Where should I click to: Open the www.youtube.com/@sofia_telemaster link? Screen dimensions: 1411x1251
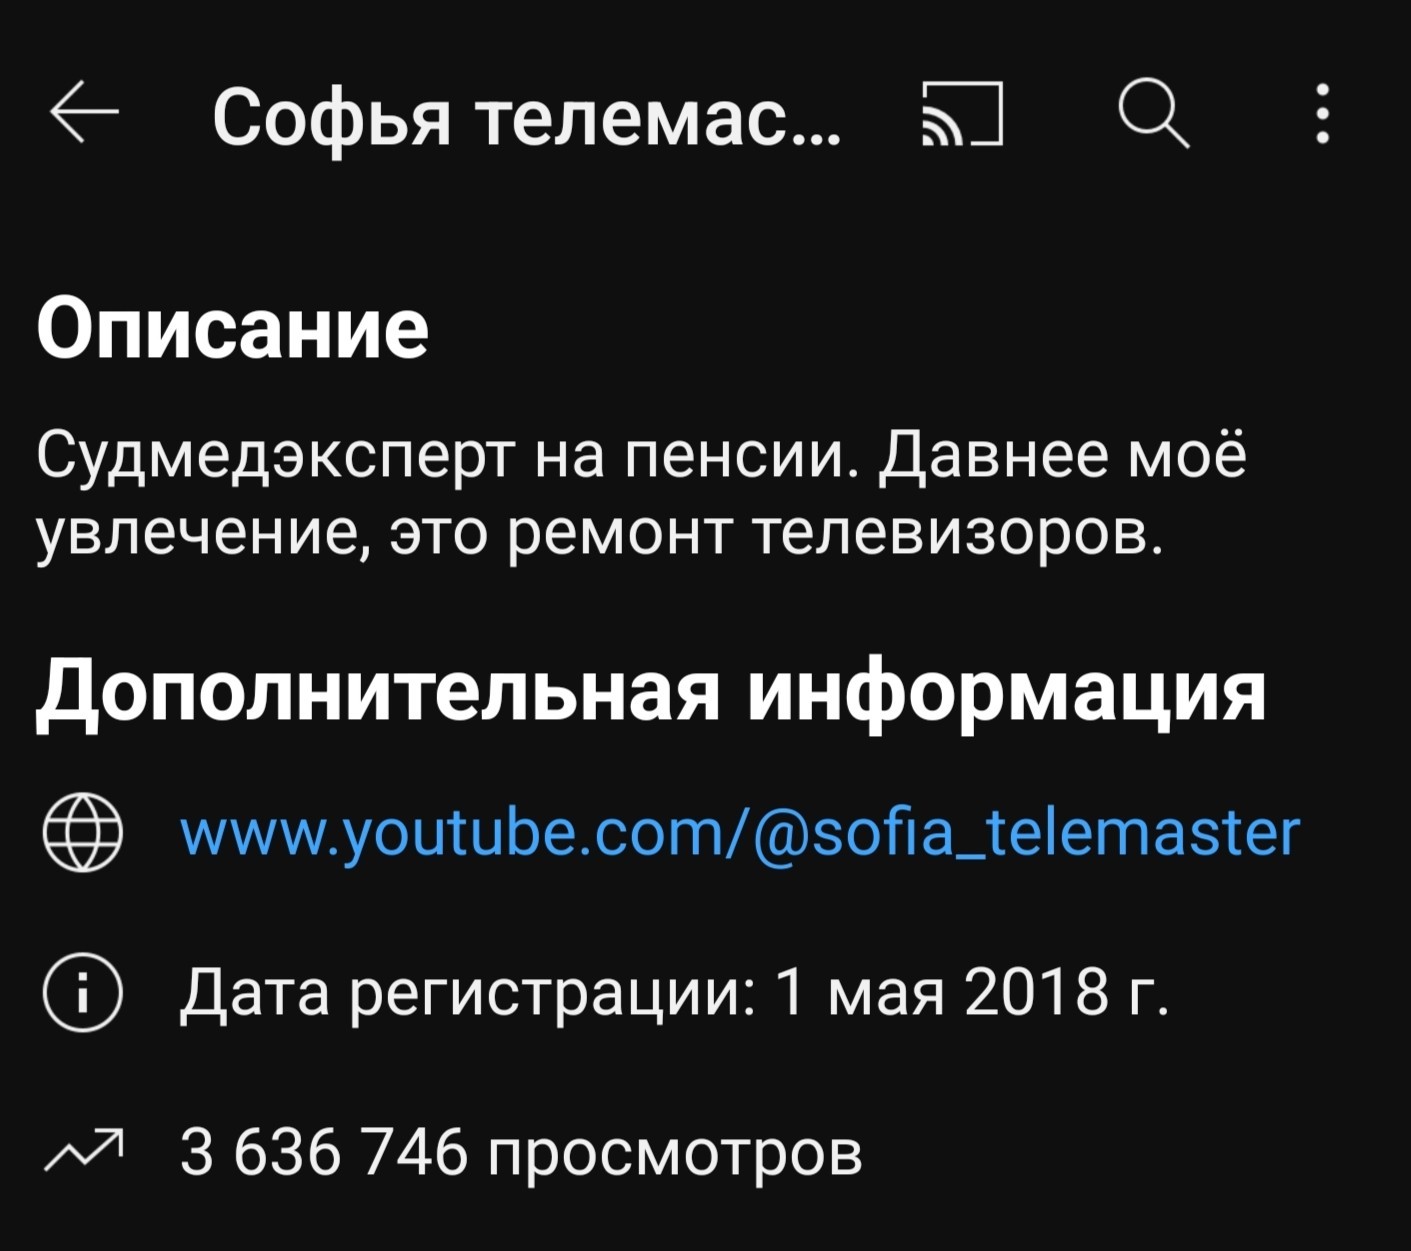pyautogui.click(x=740, y=833)
